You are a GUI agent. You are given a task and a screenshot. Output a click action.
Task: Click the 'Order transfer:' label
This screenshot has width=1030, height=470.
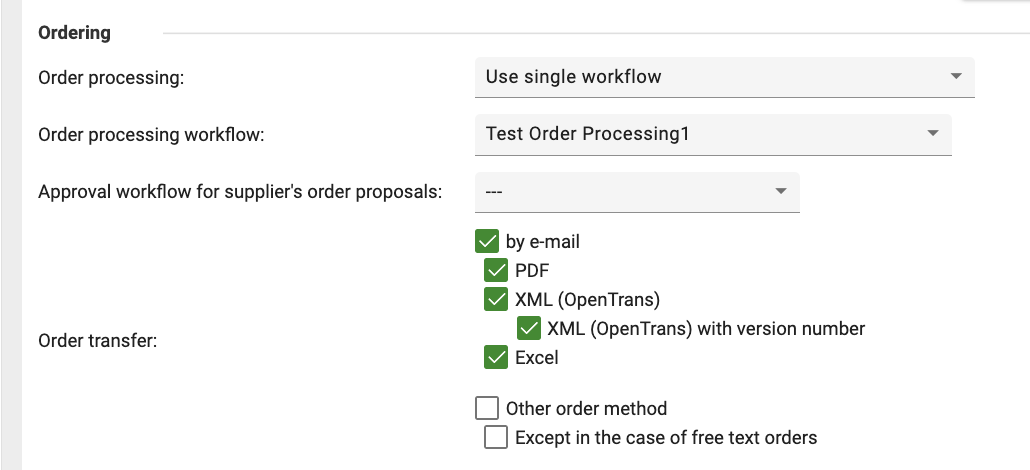98,341
